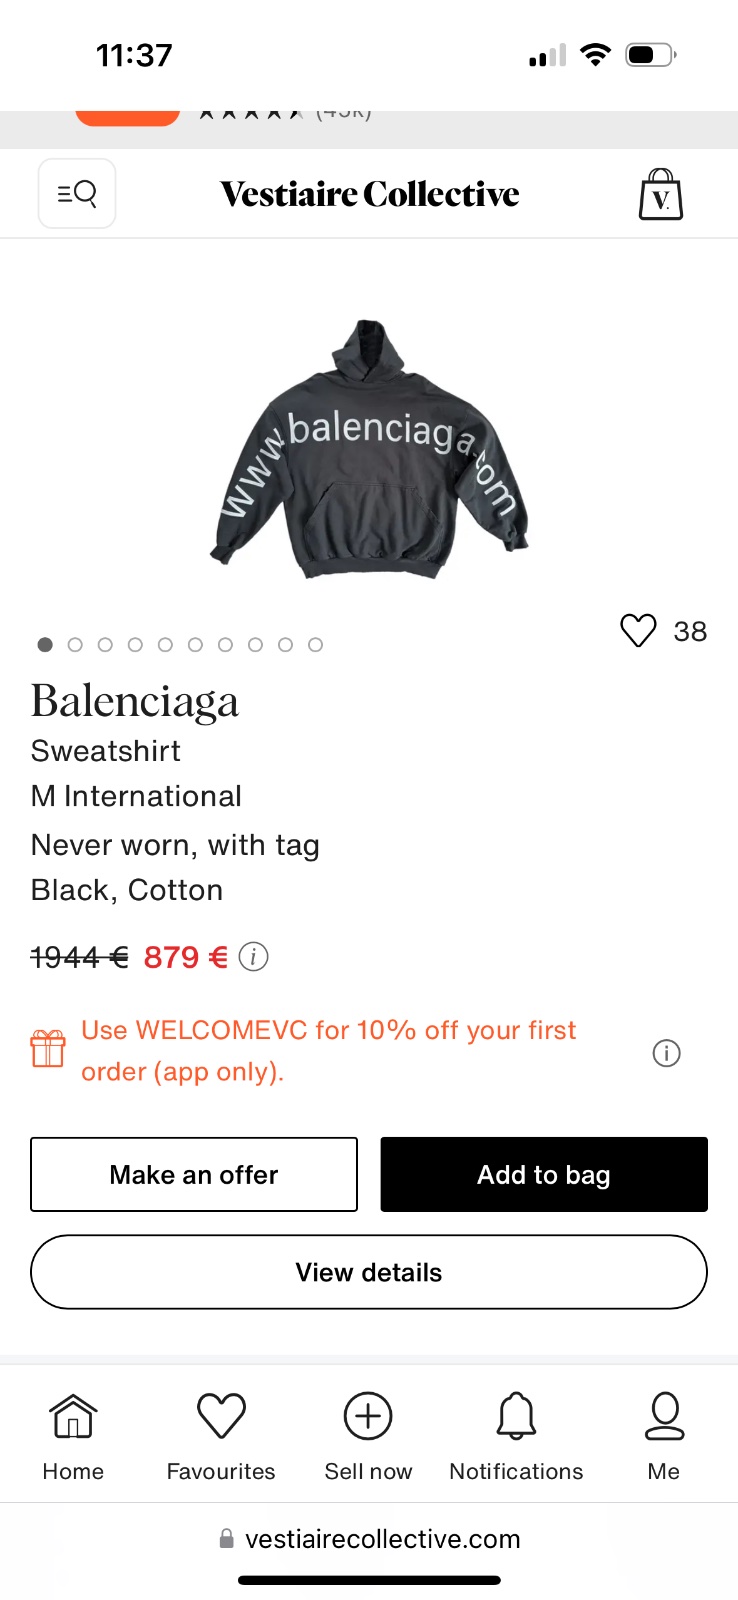Open the shopping bag icon

coord(660,194)
